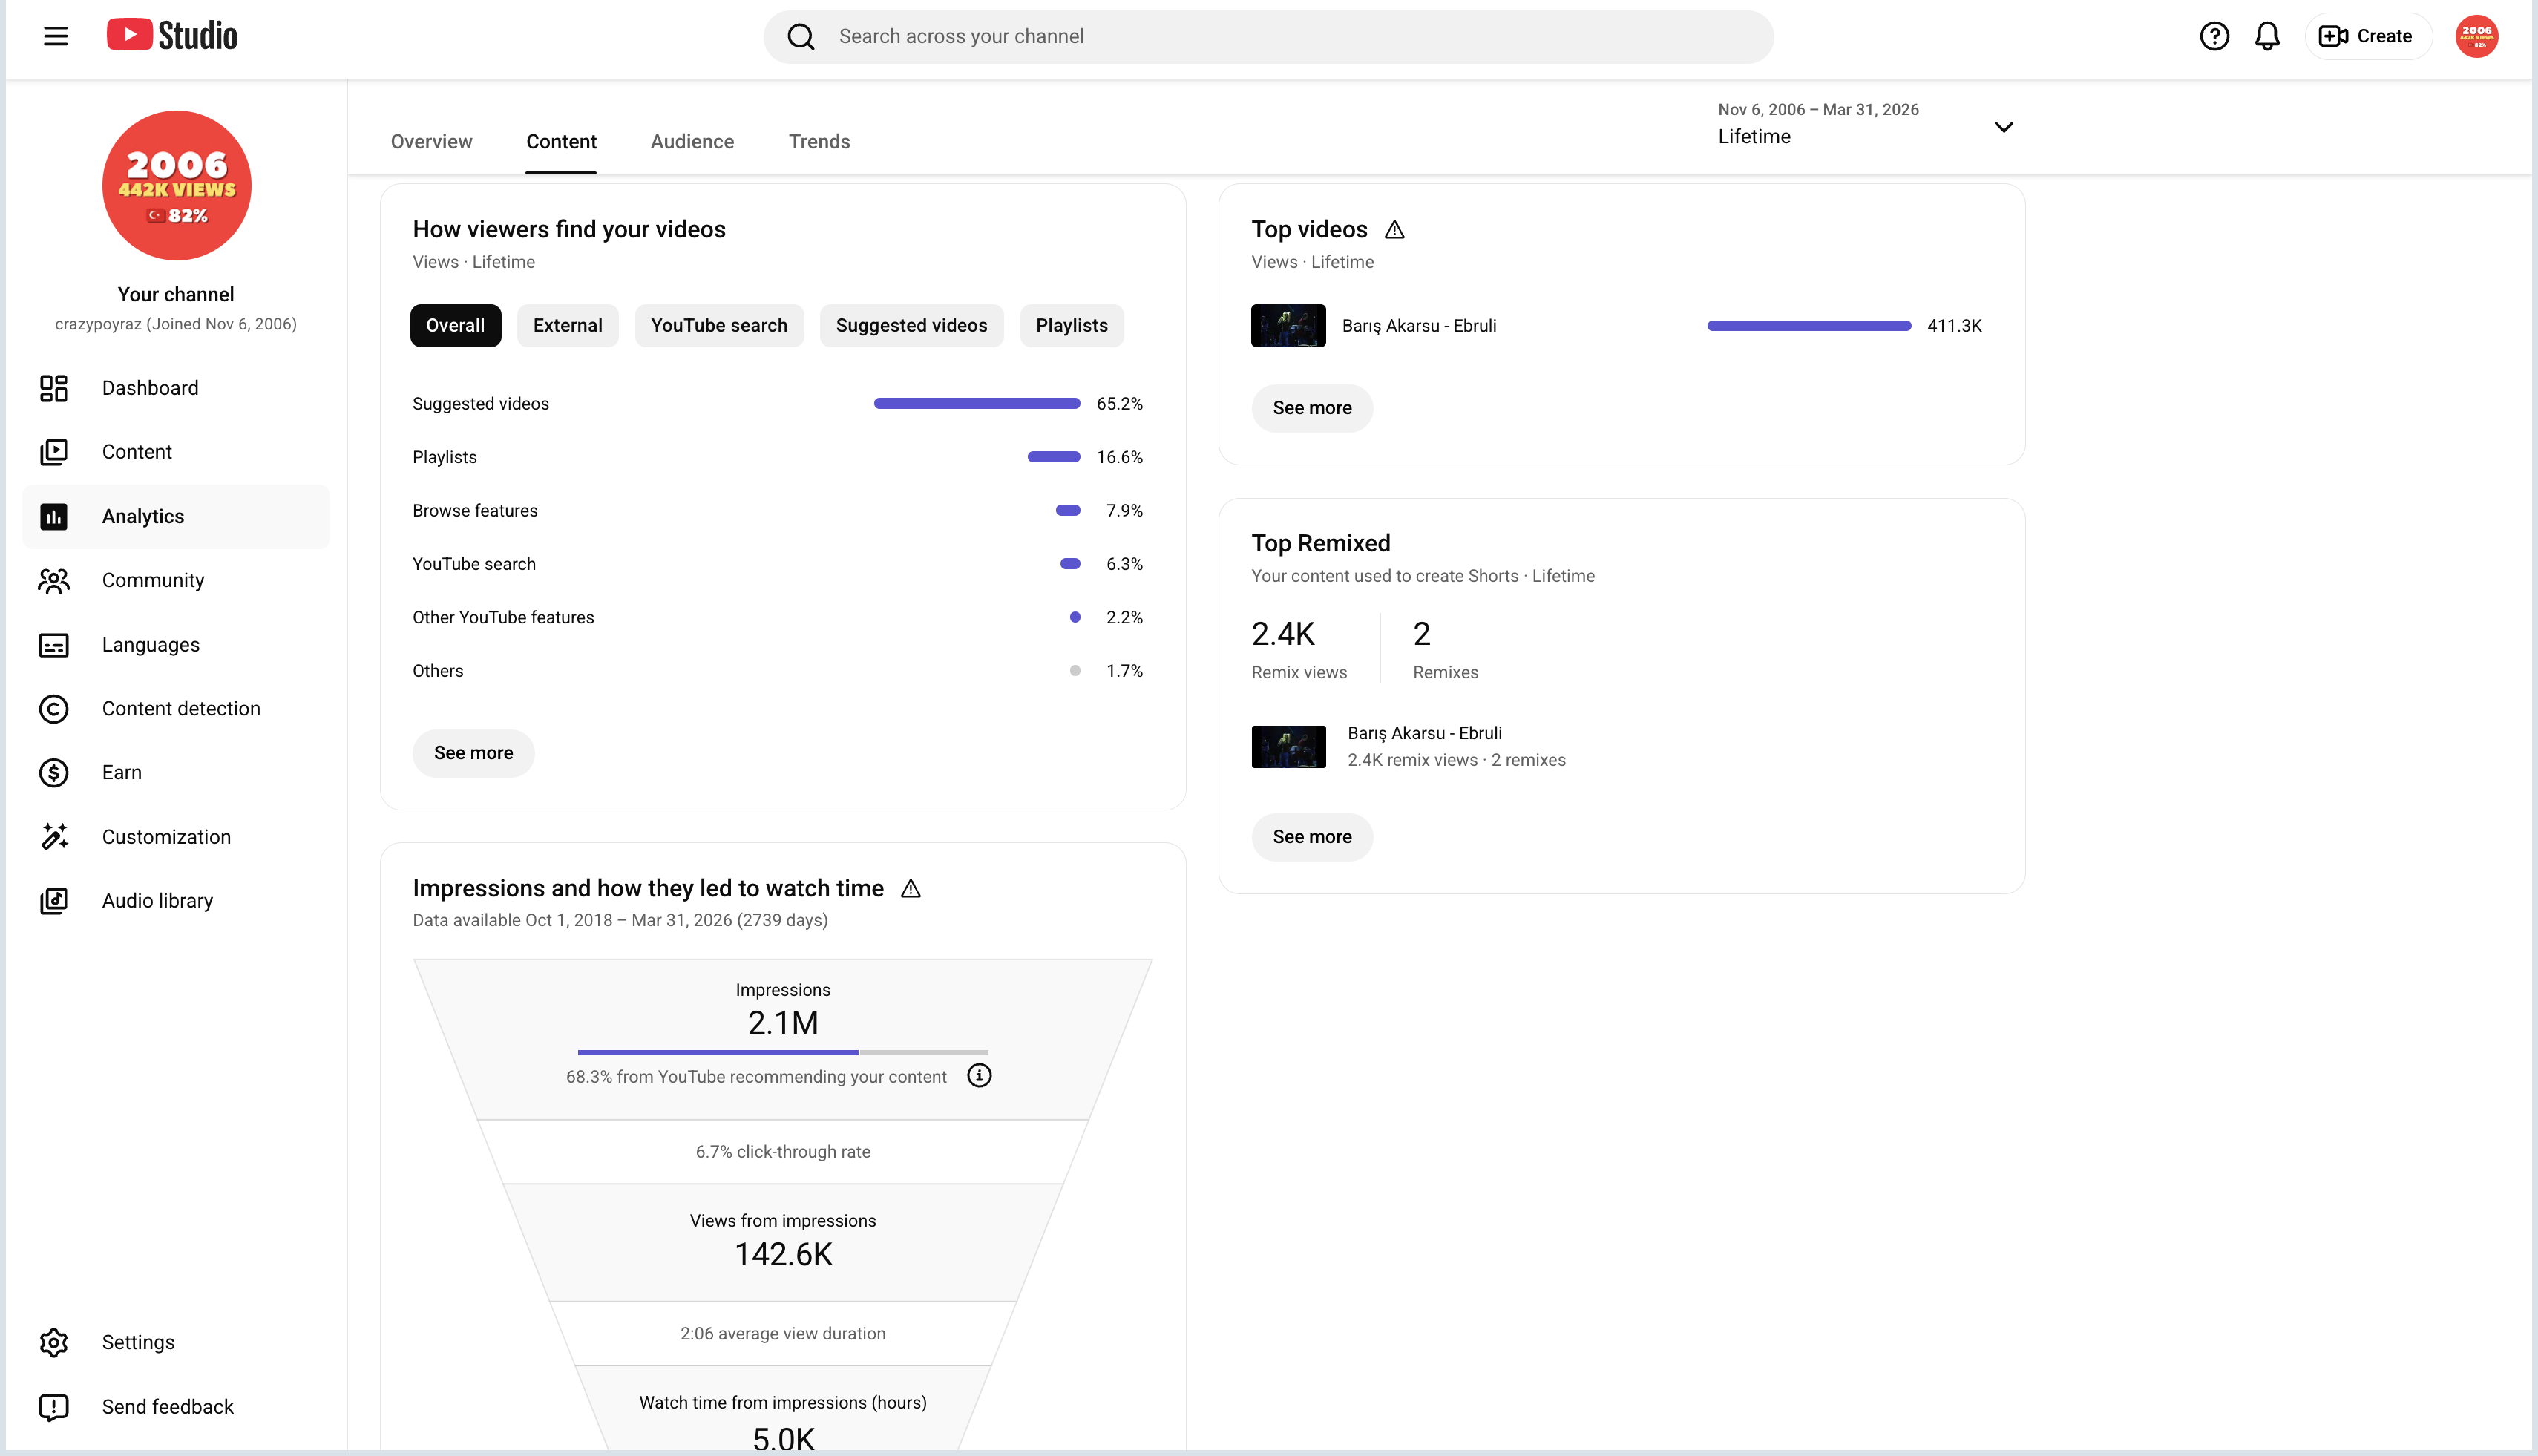2538x1456 pixels.
Task: Click the Languages subtitles icon
Action: click(x=54, y=645)
